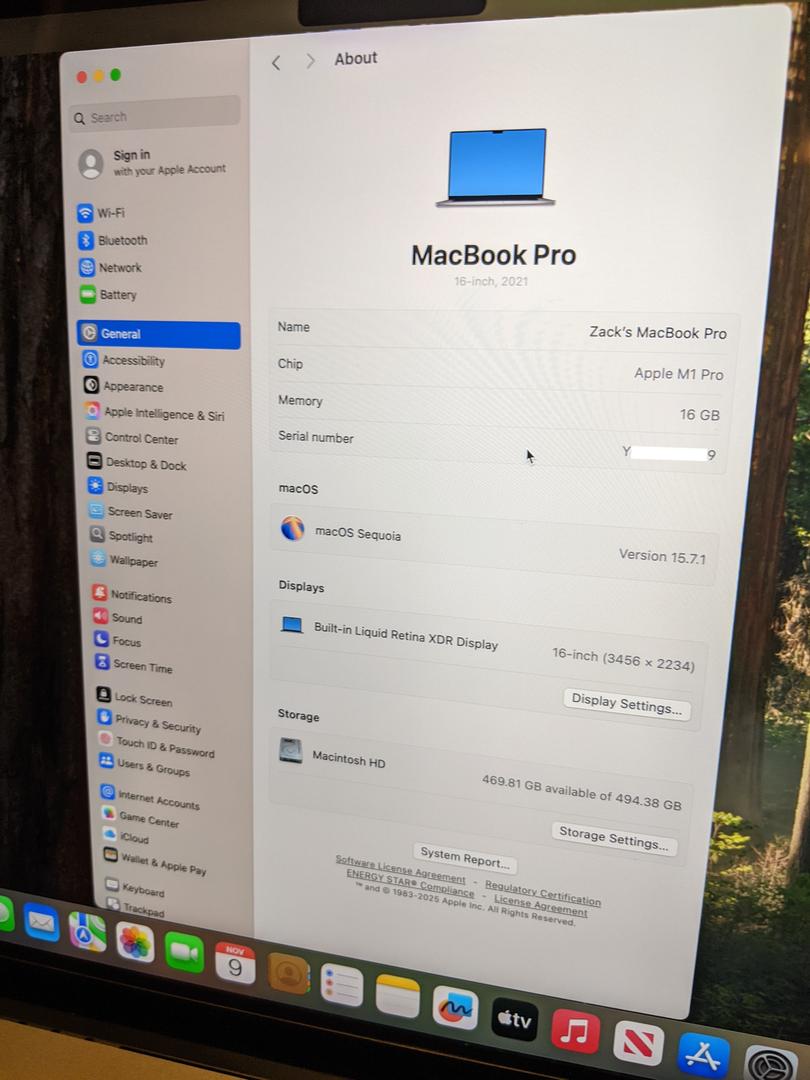Viewport: 810px width, 1080px height.
Task: Select Network in the sidebar
Action: pos(111,267)
